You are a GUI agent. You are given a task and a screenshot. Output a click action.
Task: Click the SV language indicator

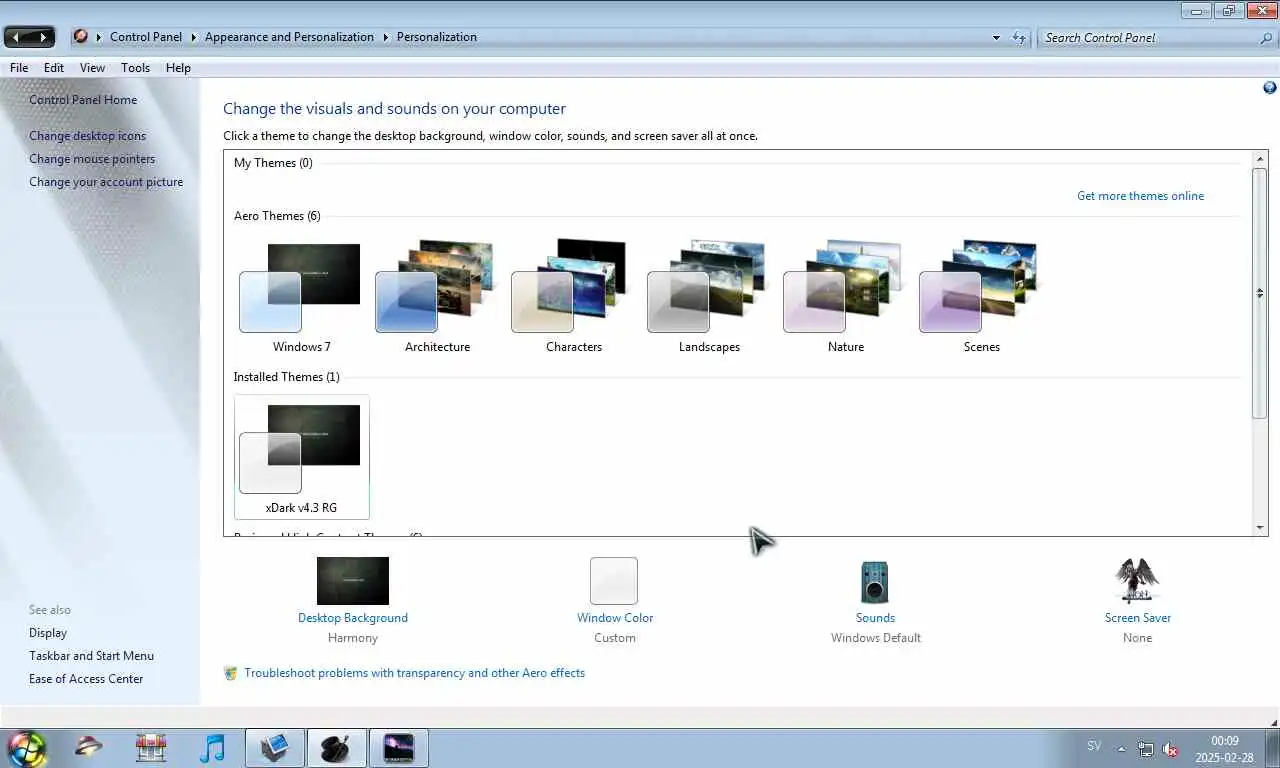click(1094, 746)
